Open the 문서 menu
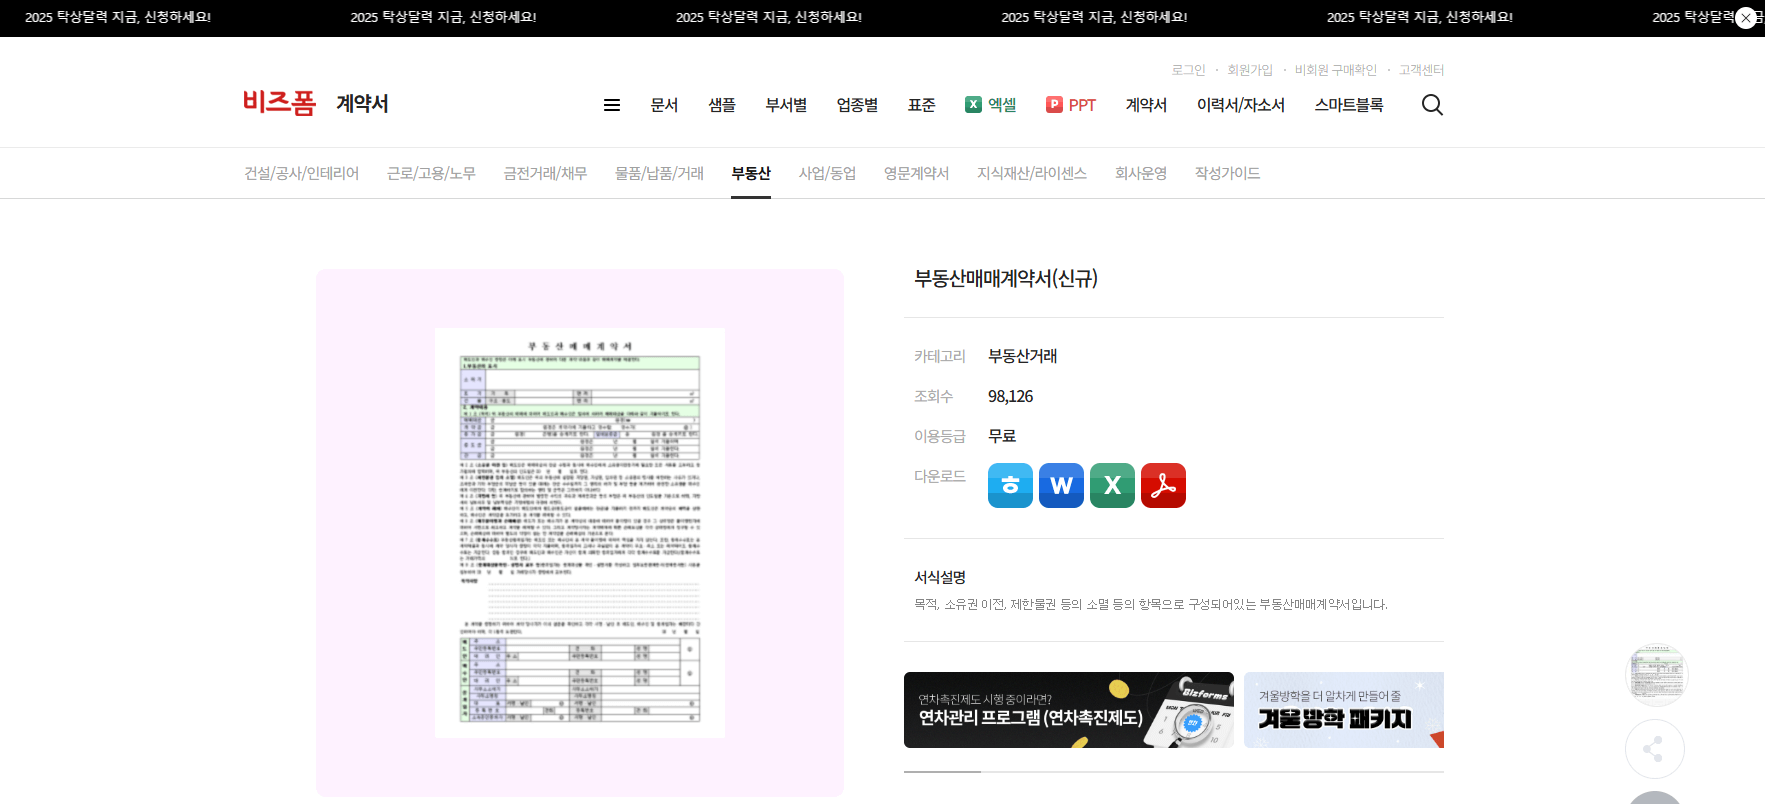1765x804 pixels. click(664, 105)
